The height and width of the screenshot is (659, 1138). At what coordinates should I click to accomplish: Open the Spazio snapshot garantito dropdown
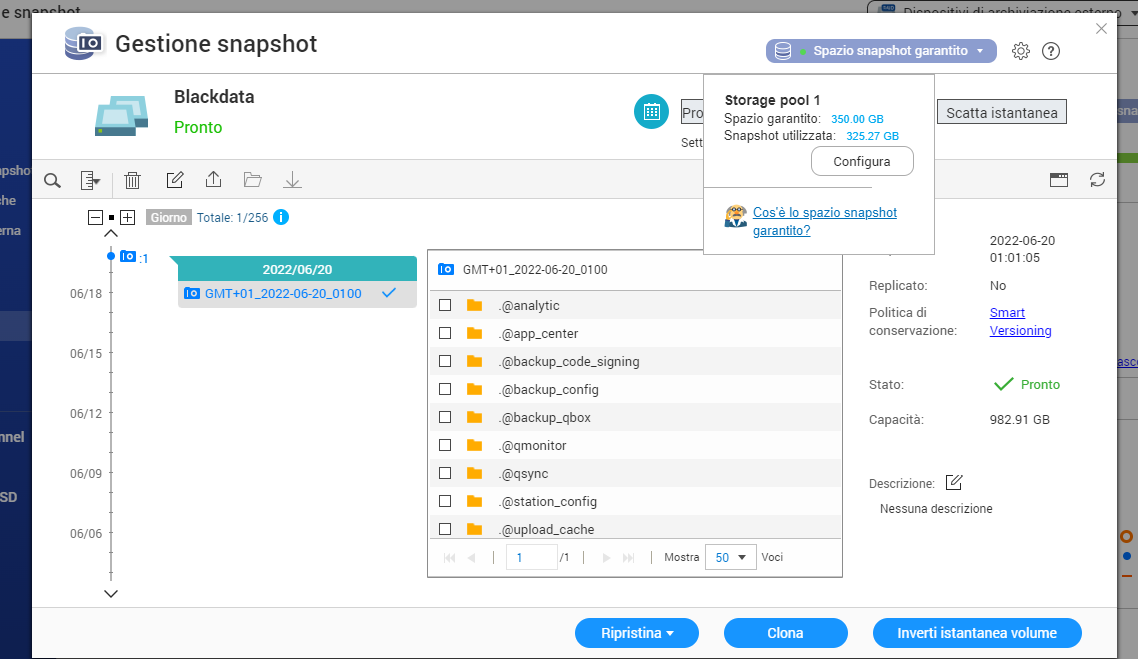881,51
